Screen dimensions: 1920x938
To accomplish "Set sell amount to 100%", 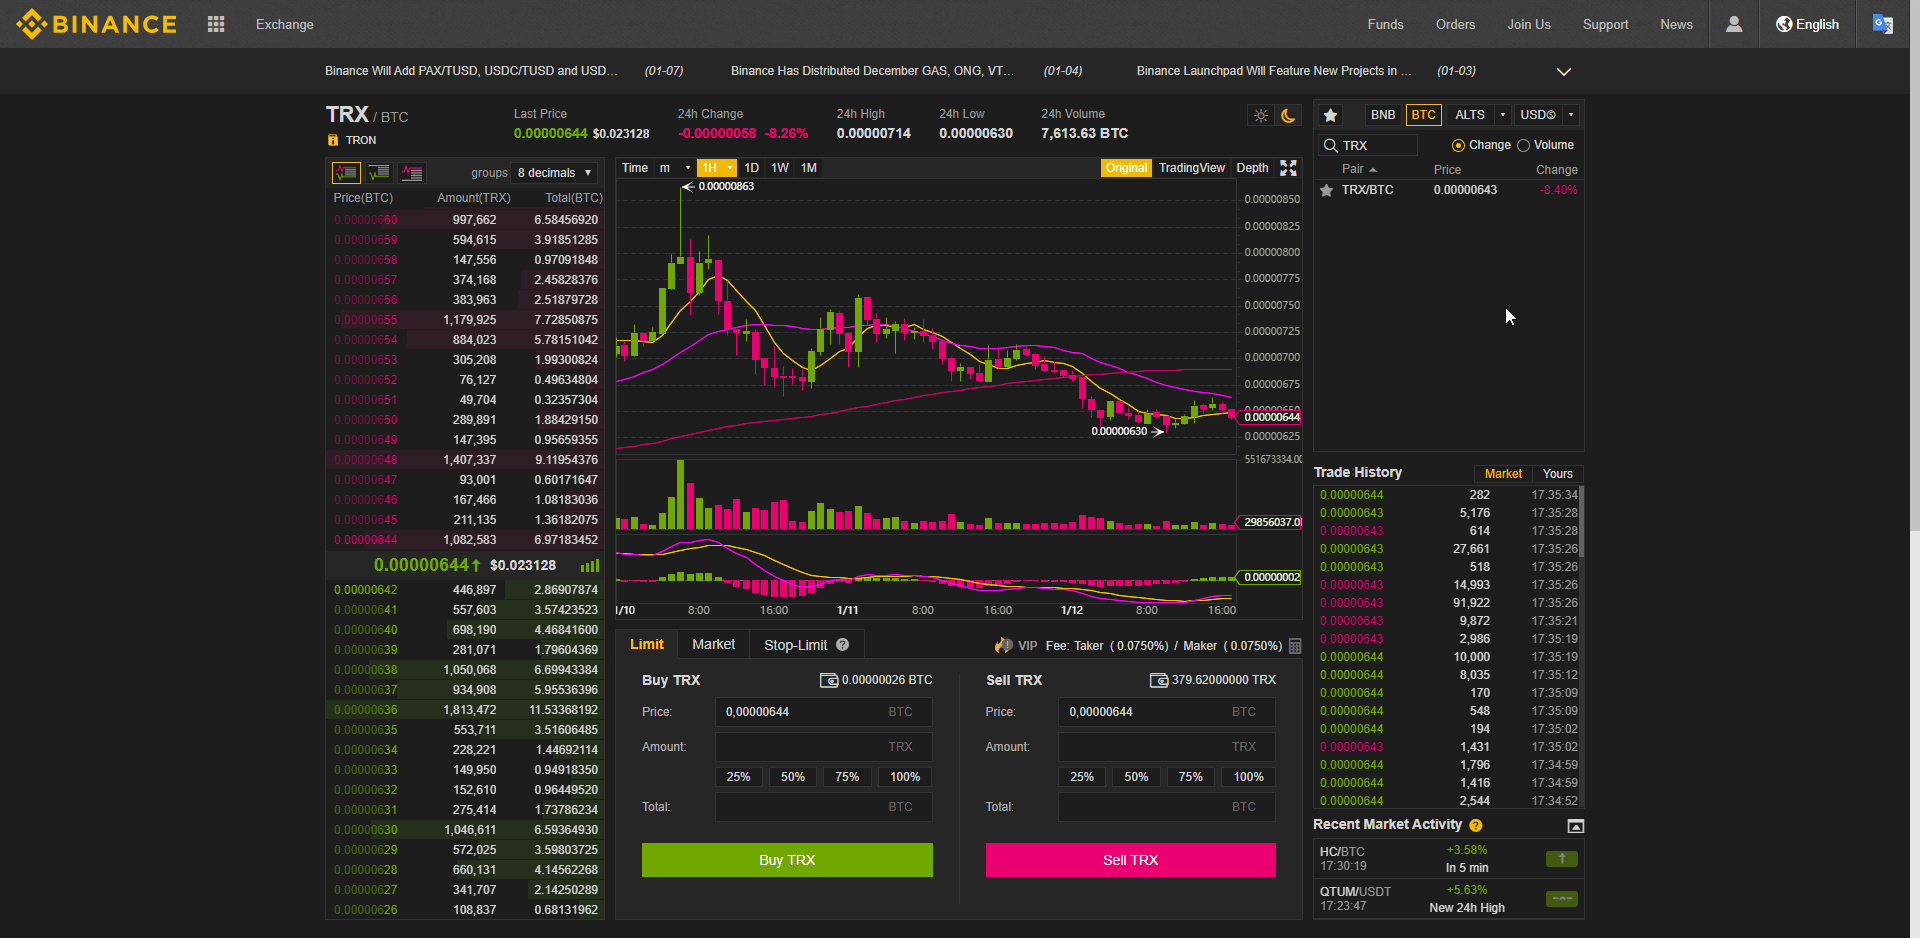I will 1248,777.
